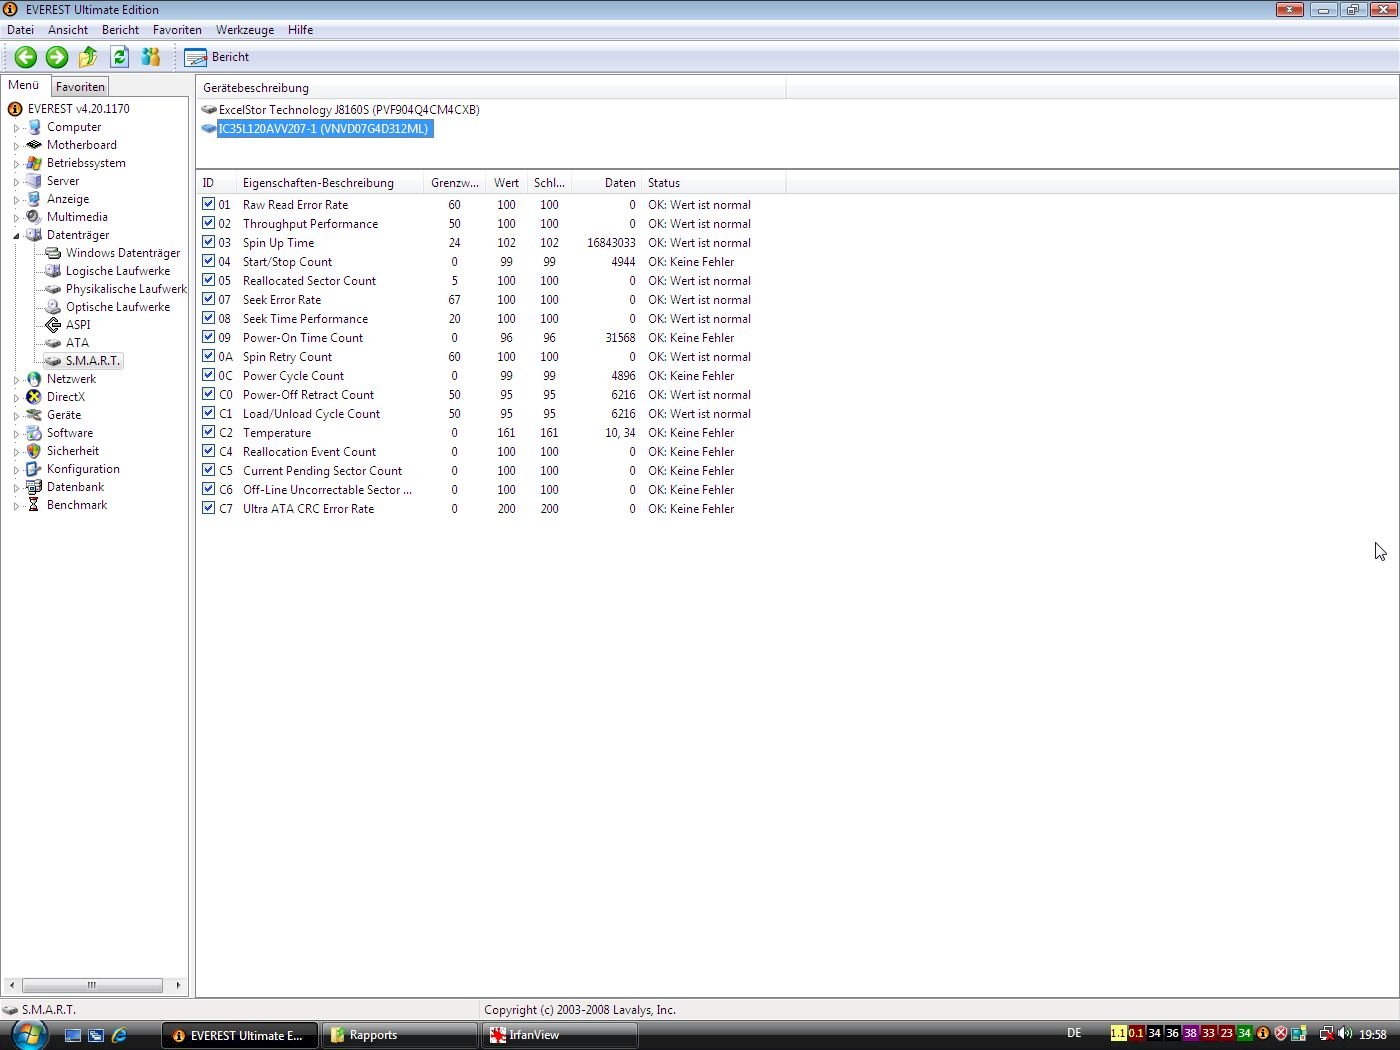
Task: Sort by the Eigenschaften-Beschreibung column header
Action: (318, 183)
